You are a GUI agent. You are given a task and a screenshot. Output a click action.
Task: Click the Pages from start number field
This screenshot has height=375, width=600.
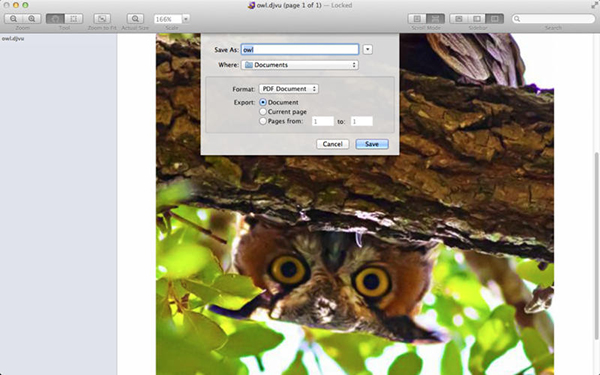[x=323, y=121]
